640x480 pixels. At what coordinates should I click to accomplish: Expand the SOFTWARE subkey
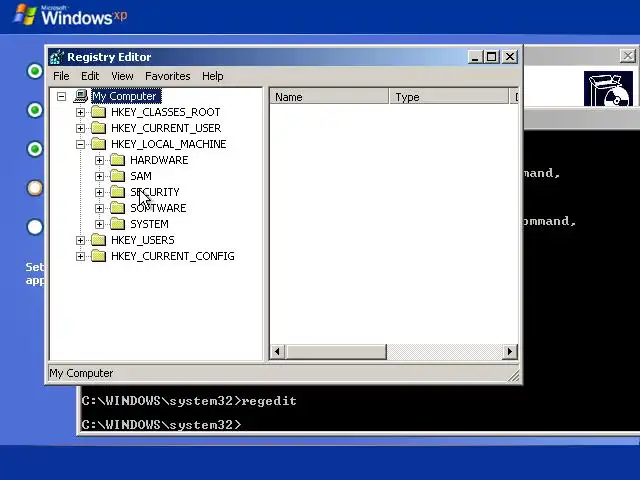tap(99, 208)
